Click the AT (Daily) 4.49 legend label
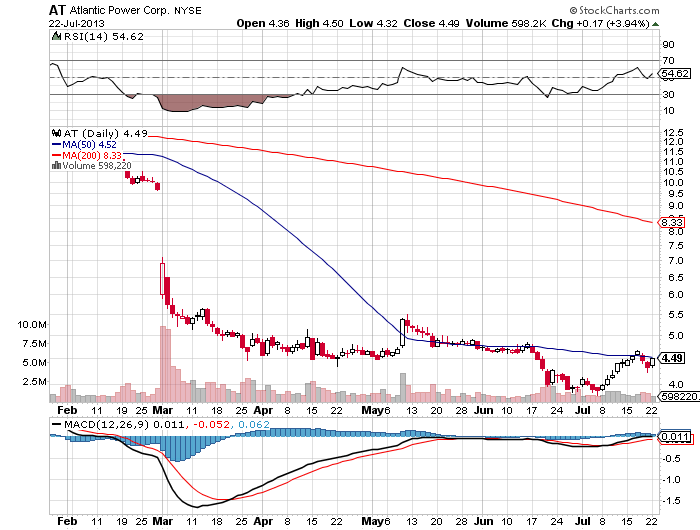Viewport: 700px width, 530px height. tap(105, 133)
